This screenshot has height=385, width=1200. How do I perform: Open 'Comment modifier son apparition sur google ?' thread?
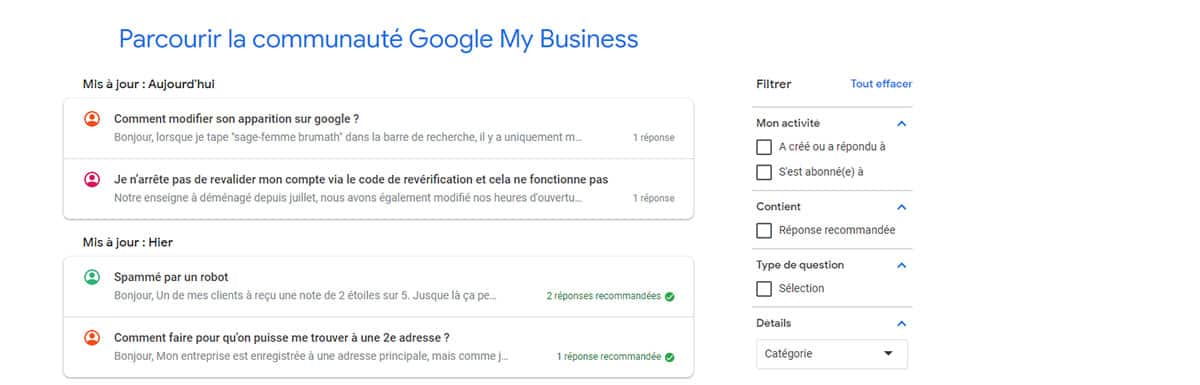[378, 128]
